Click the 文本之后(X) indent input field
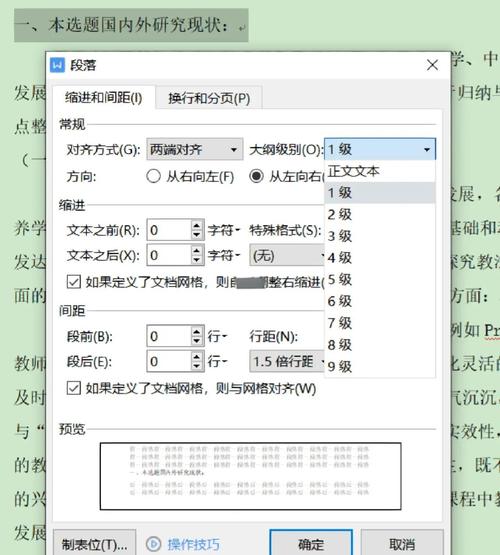Screen dimensions: 500x555 coord(169,255)
